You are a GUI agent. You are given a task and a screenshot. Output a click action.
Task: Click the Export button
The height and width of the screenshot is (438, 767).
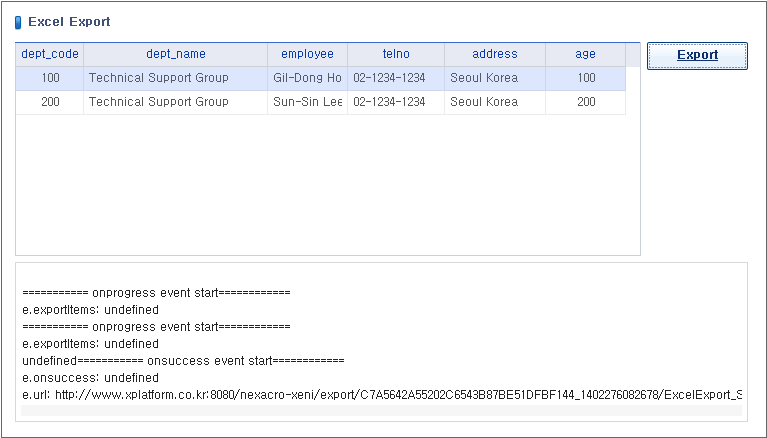coord(697,55)
